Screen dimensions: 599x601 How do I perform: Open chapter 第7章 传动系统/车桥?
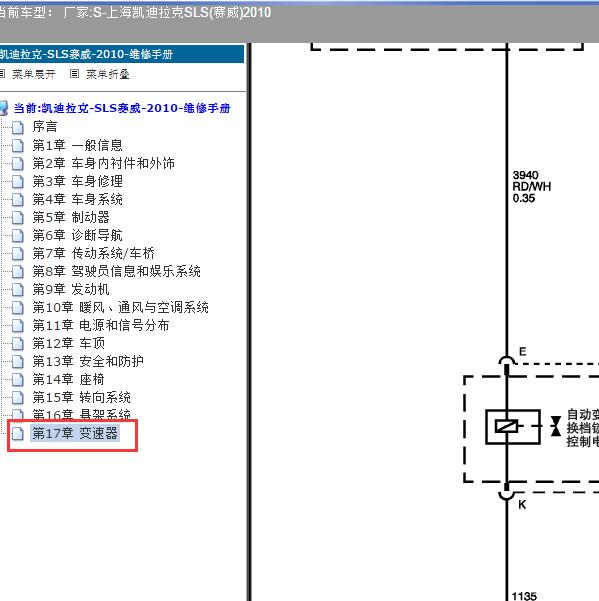click(94, 253)
